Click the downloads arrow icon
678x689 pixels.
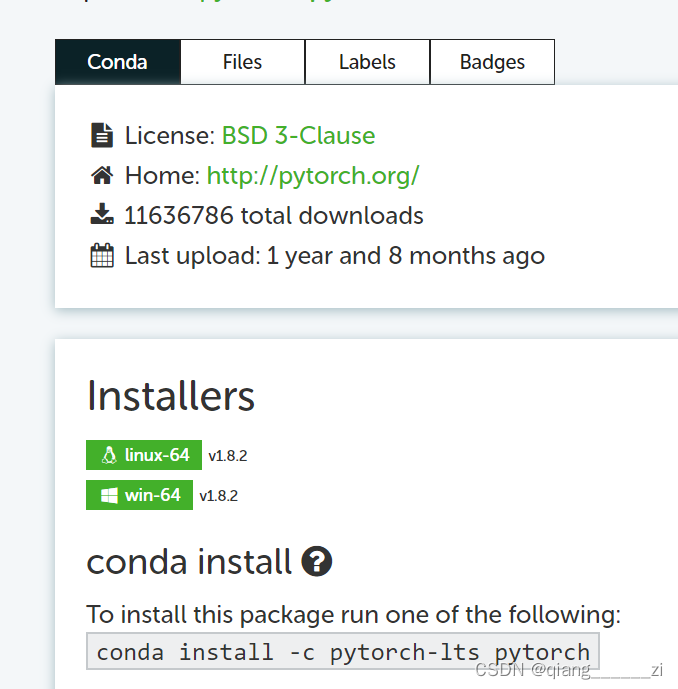tap(102, 214)
